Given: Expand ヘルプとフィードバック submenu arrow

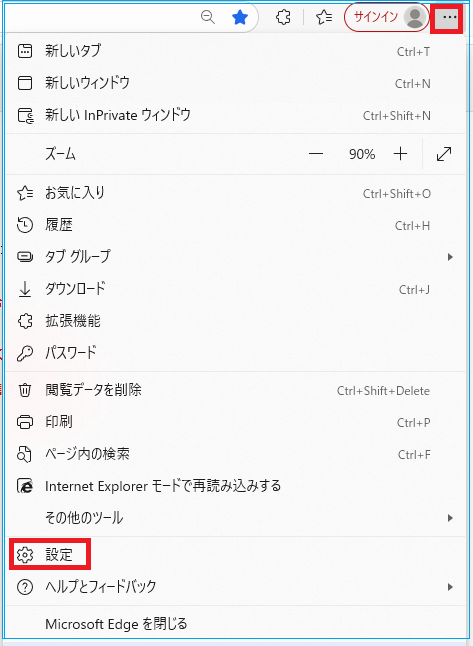Looking at the screenshot, I should click(450, 587).
